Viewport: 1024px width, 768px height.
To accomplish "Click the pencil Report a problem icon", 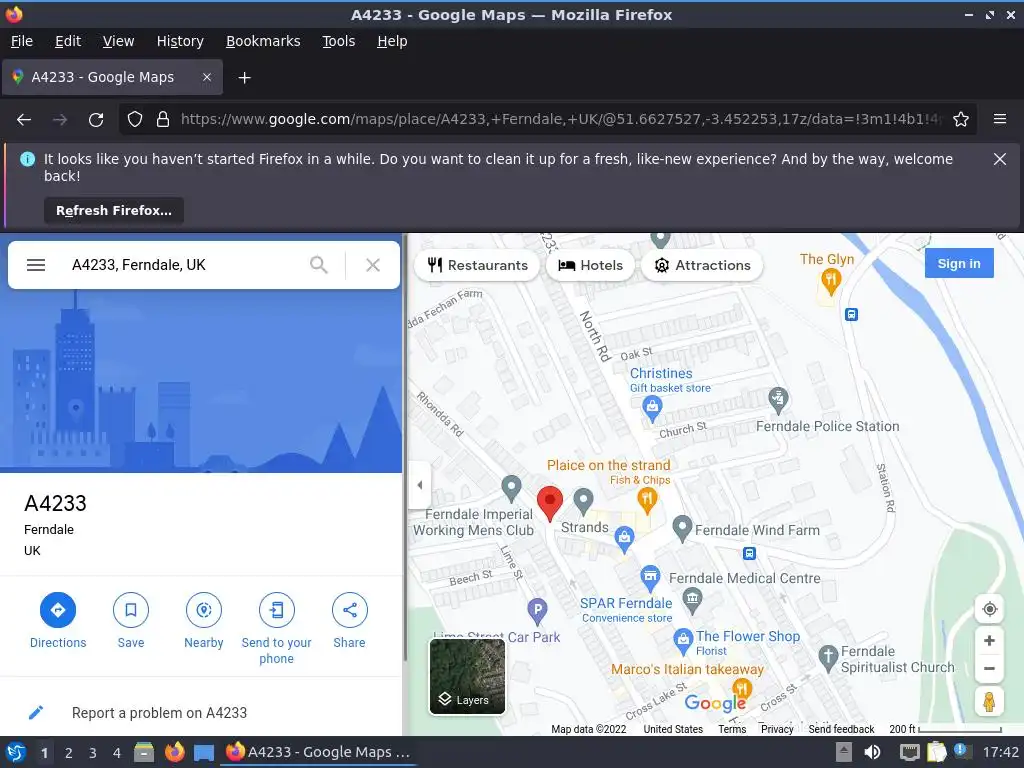I will point(36,712).
